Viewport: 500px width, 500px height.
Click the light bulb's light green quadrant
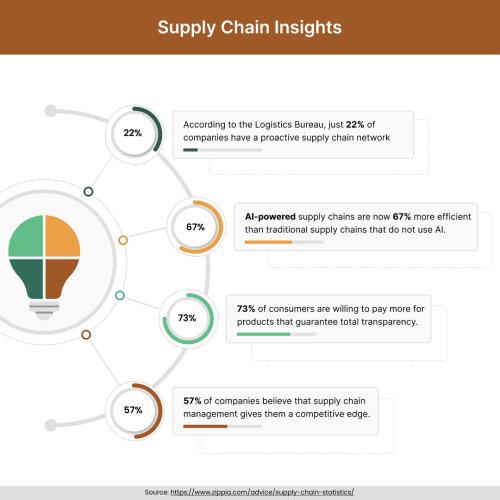click(28, 238)
